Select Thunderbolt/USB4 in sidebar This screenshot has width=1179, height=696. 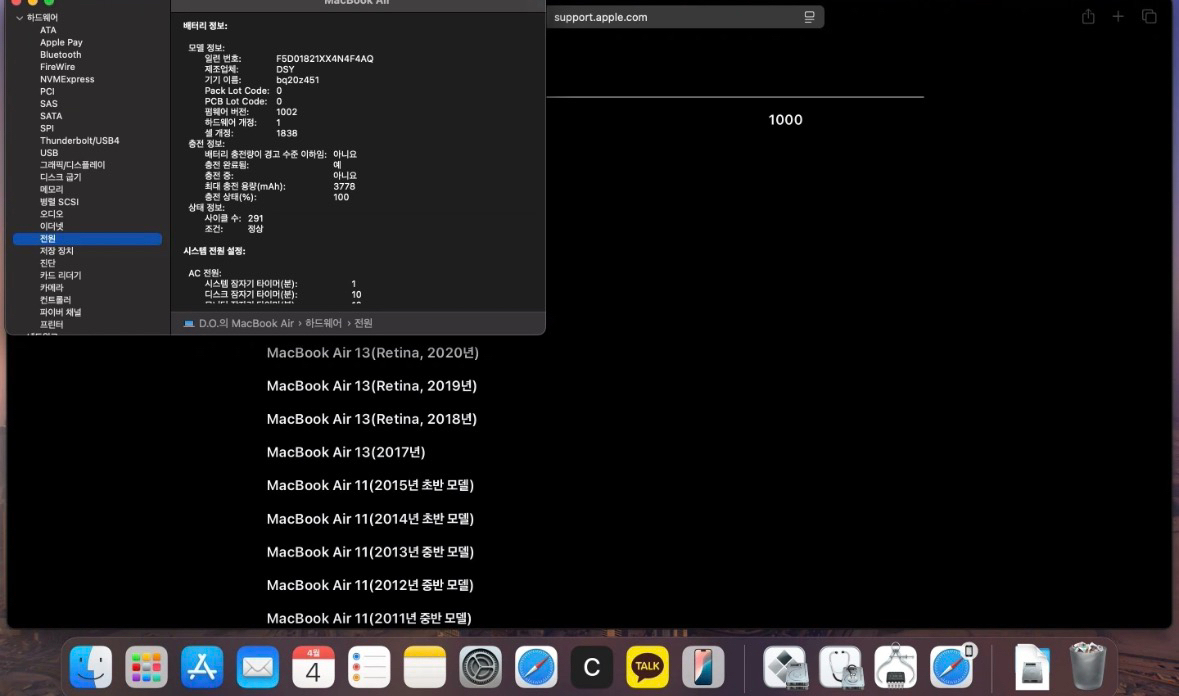79,141
